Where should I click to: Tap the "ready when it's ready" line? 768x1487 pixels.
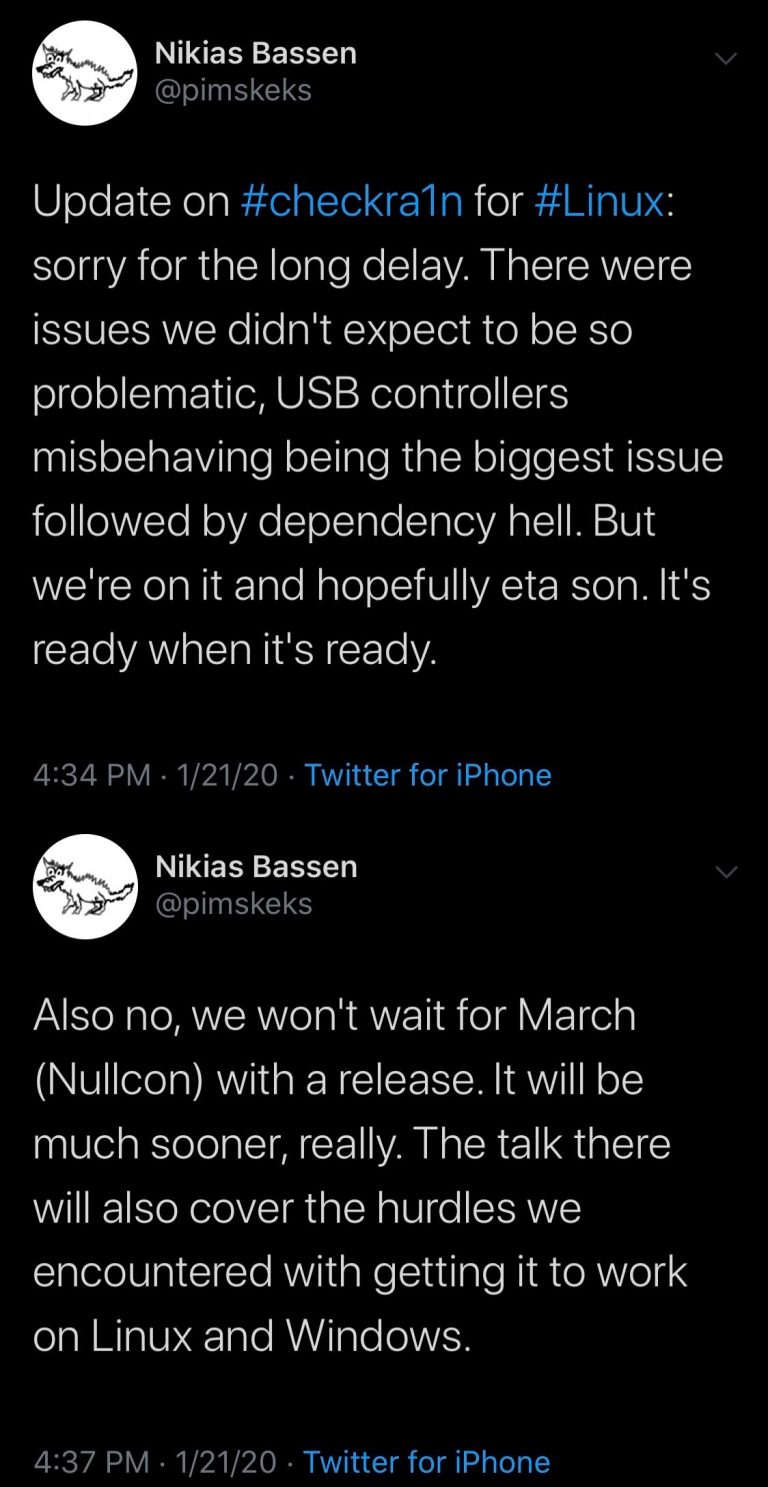[x=235, y=651]
